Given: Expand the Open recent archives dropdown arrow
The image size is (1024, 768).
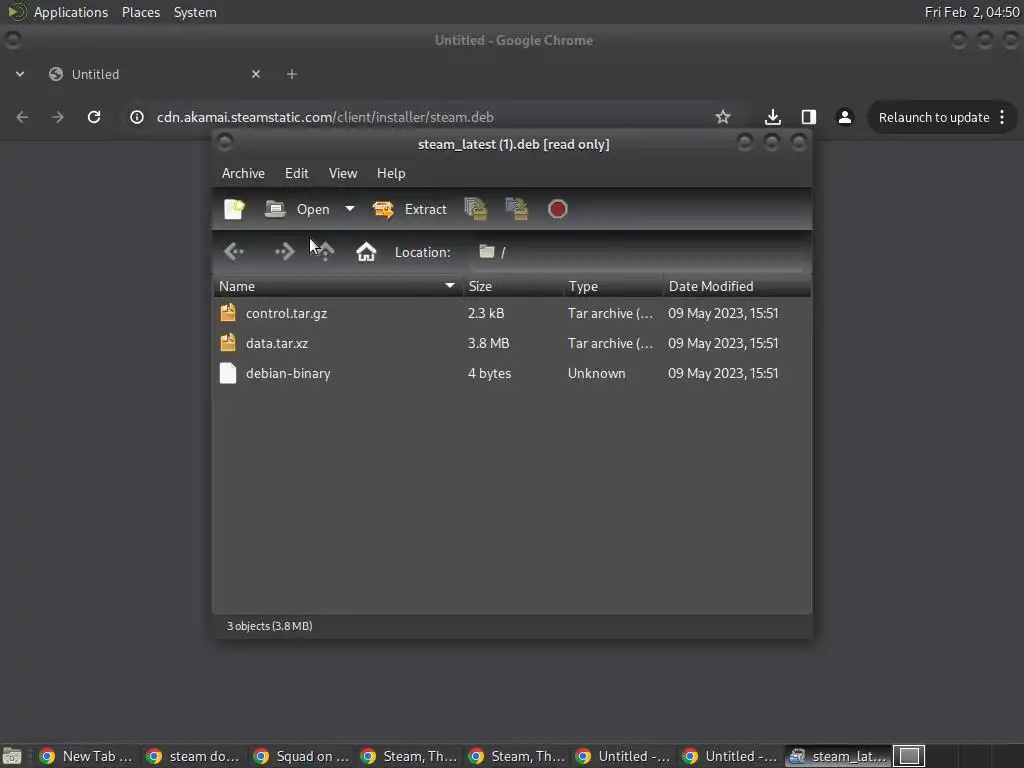Looking at the screenshot, I should (350, 209).
